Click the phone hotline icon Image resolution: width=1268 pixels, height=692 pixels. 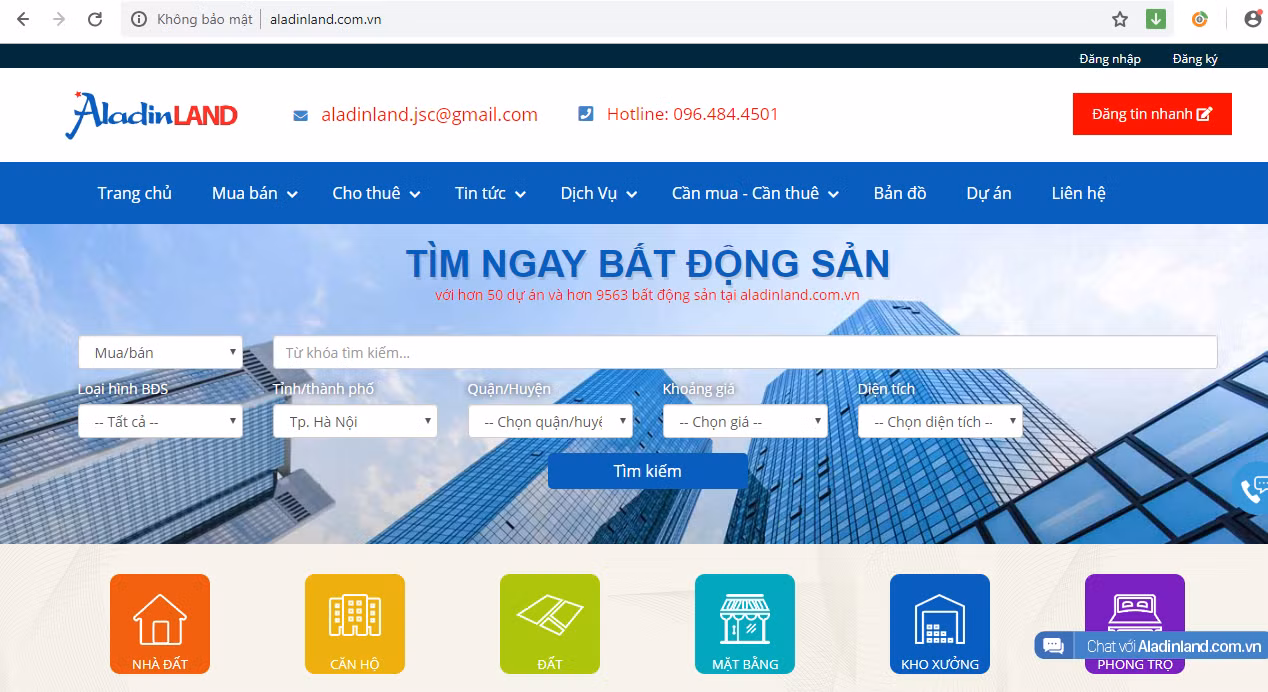(x=586, y=114)
